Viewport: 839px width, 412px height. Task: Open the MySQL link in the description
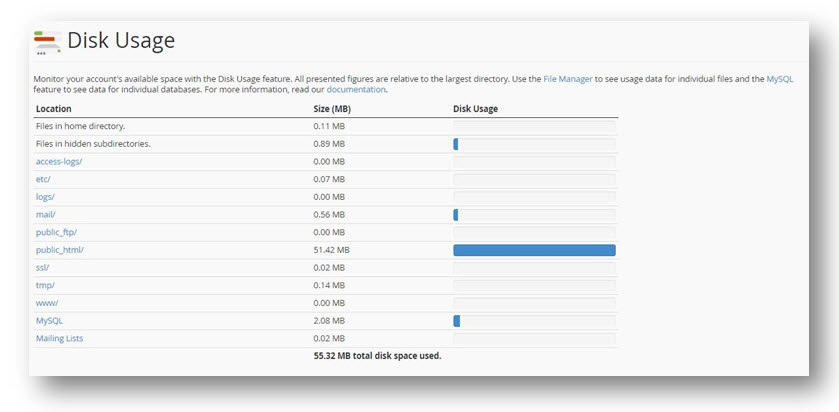pos(780,79)
